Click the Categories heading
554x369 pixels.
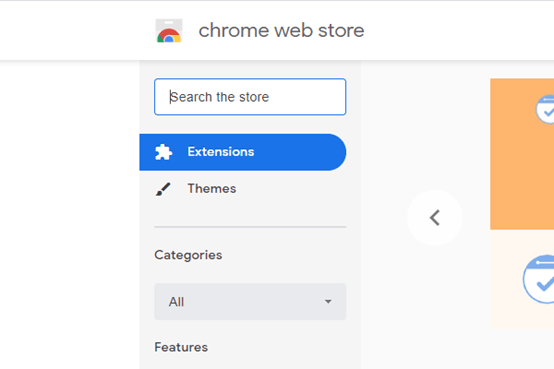point(188,255)
